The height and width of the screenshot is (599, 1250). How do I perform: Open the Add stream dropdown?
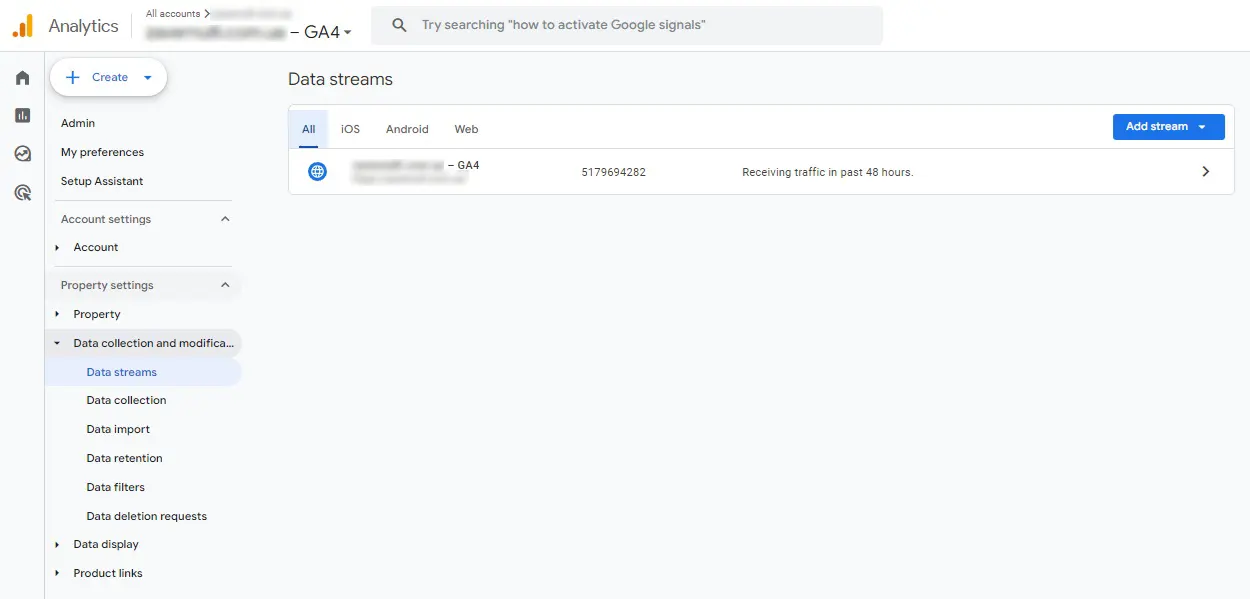coord(1168,127)
